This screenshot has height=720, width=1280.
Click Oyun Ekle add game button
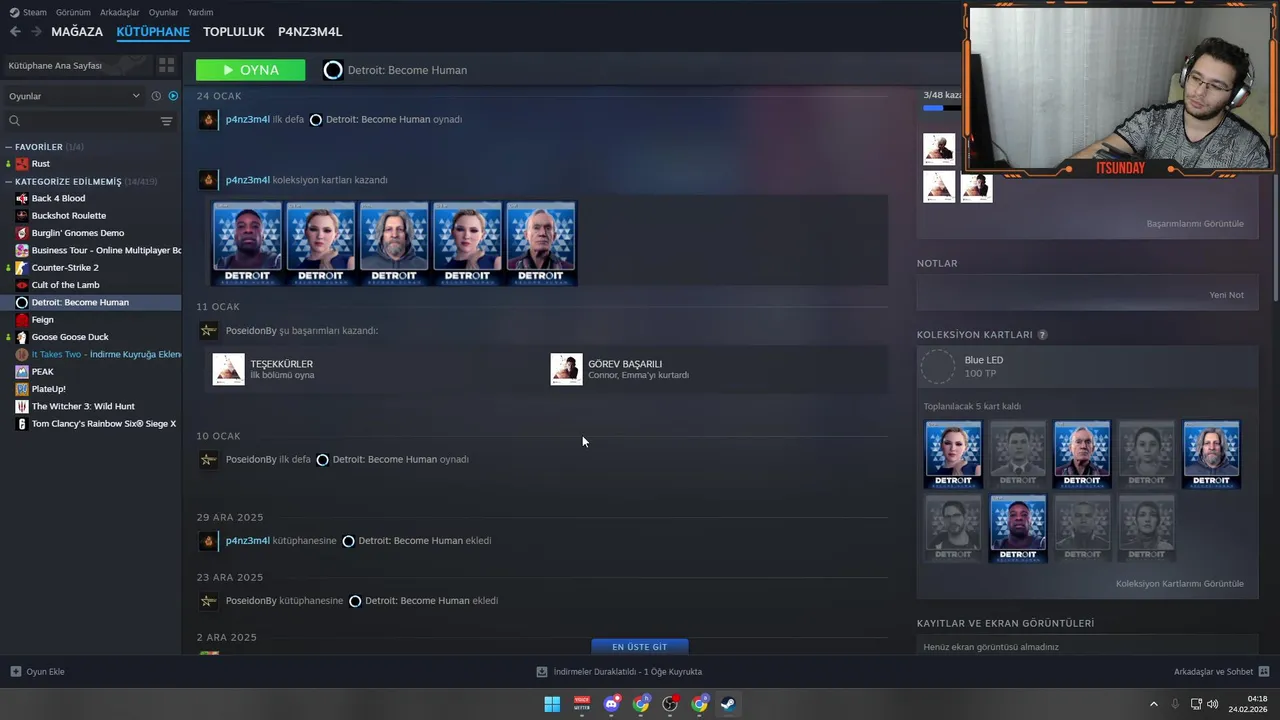click(38, 672)
